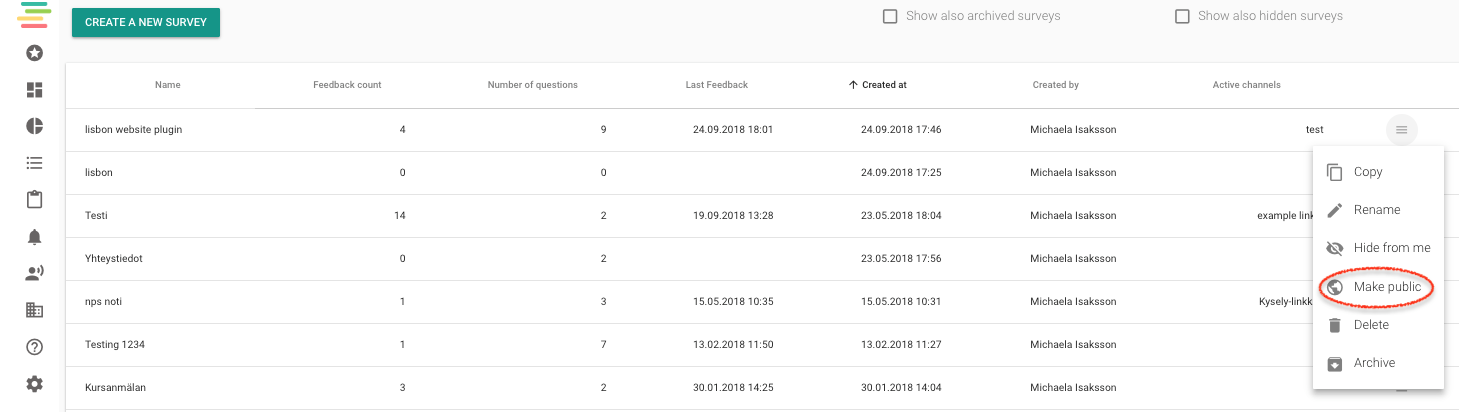Click the app logo in the sidebar
This screenshot has height=412, width=1459.
[x=34, y=15]
